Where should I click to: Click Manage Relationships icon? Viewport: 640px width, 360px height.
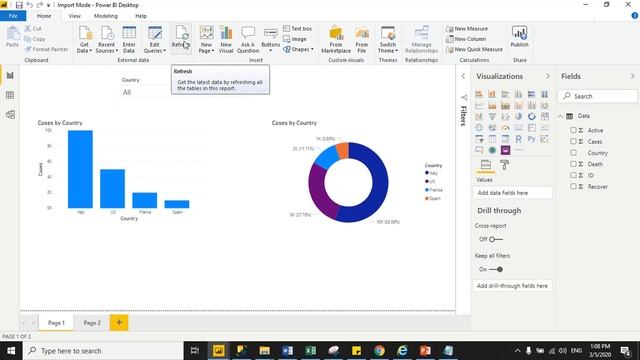point(422,40)
